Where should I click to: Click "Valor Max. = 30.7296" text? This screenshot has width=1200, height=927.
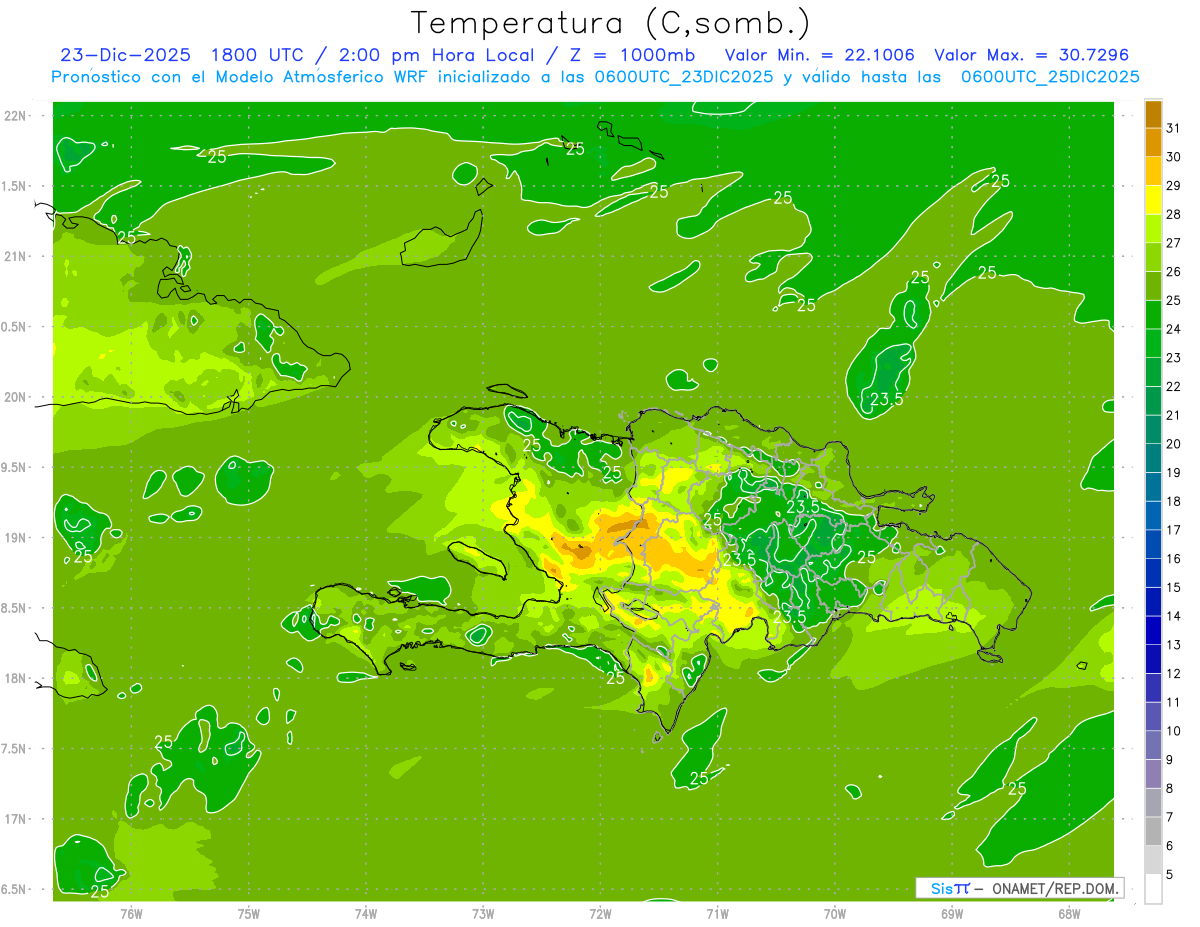[x=1031, y=55]
